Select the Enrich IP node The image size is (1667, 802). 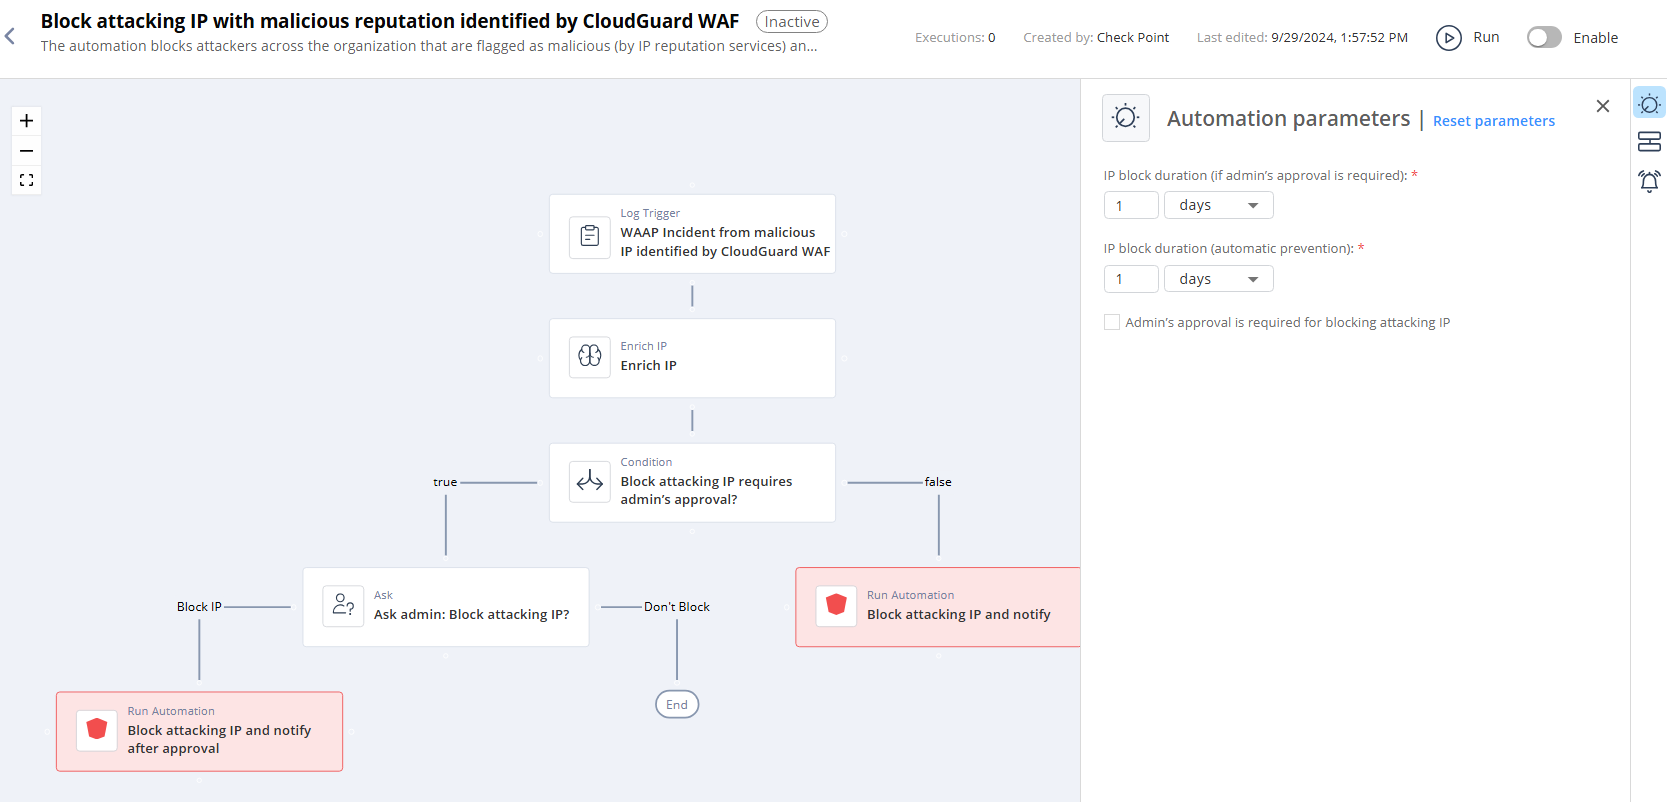tap(692, 358)
